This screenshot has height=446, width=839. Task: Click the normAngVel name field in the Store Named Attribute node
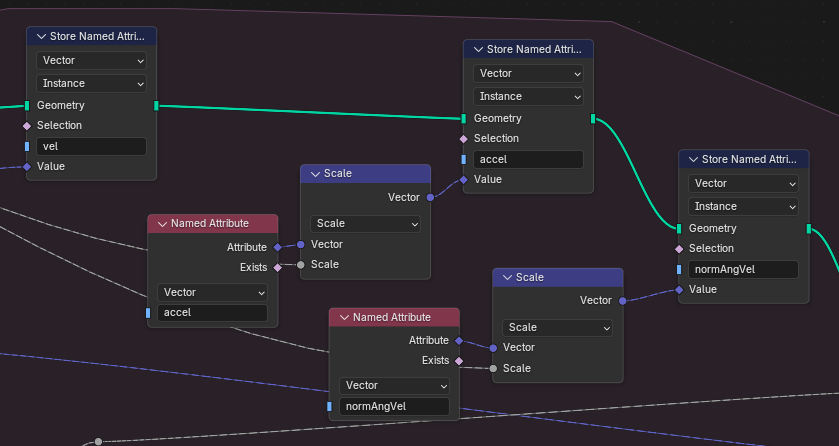pos(742,269)
